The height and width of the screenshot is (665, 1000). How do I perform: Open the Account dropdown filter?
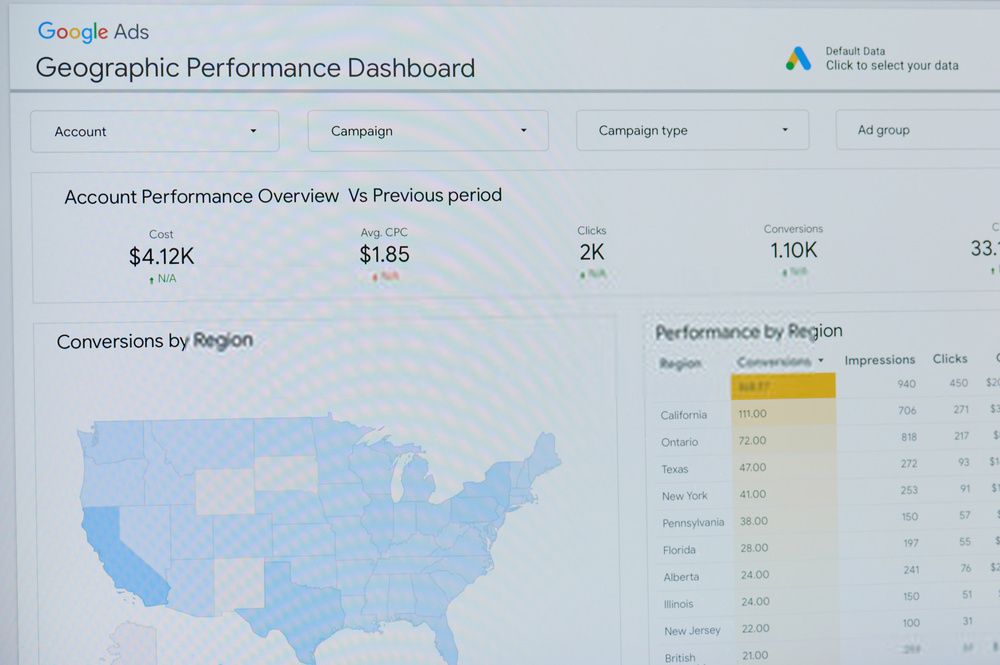154,131
